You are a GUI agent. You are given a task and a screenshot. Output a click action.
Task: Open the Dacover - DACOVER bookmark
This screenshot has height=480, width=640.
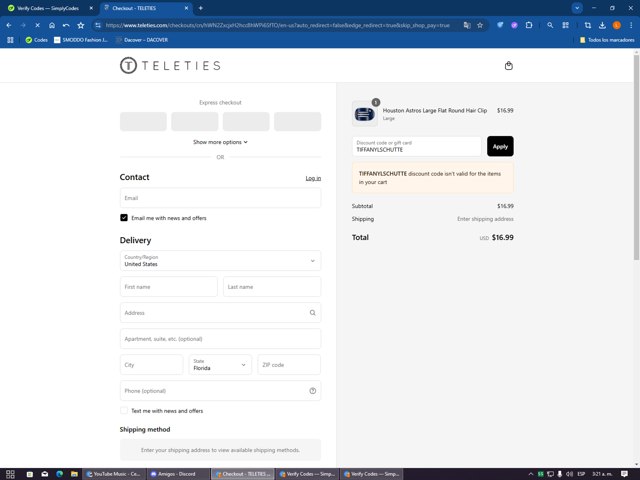tap(142, 40)
